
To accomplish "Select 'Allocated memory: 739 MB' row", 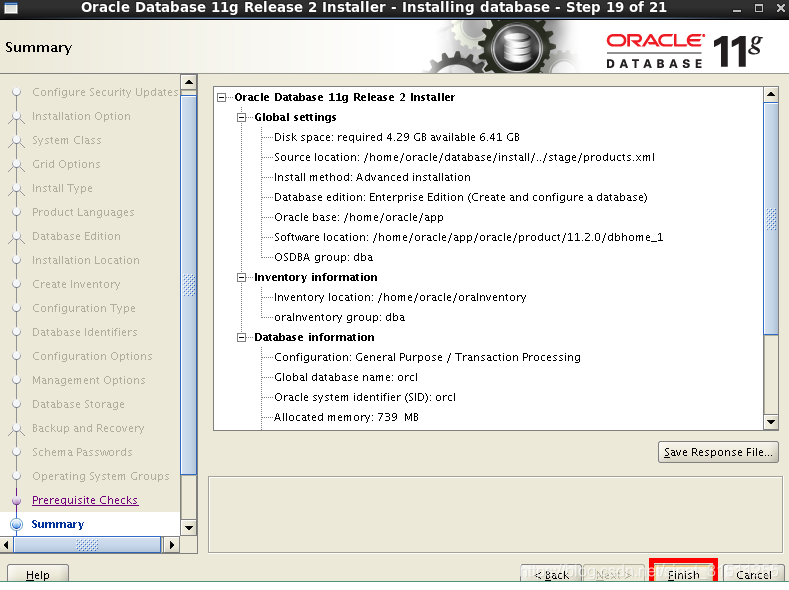I will pyautogui.click(x=346, y=417).
